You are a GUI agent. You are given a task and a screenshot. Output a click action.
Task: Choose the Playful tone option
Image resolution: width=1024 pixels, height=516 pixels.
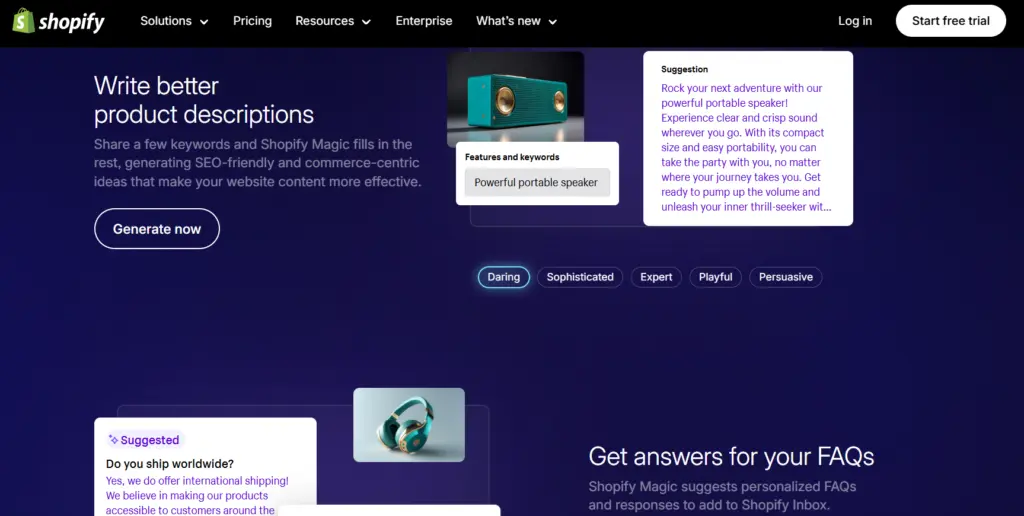pos(715,277)
